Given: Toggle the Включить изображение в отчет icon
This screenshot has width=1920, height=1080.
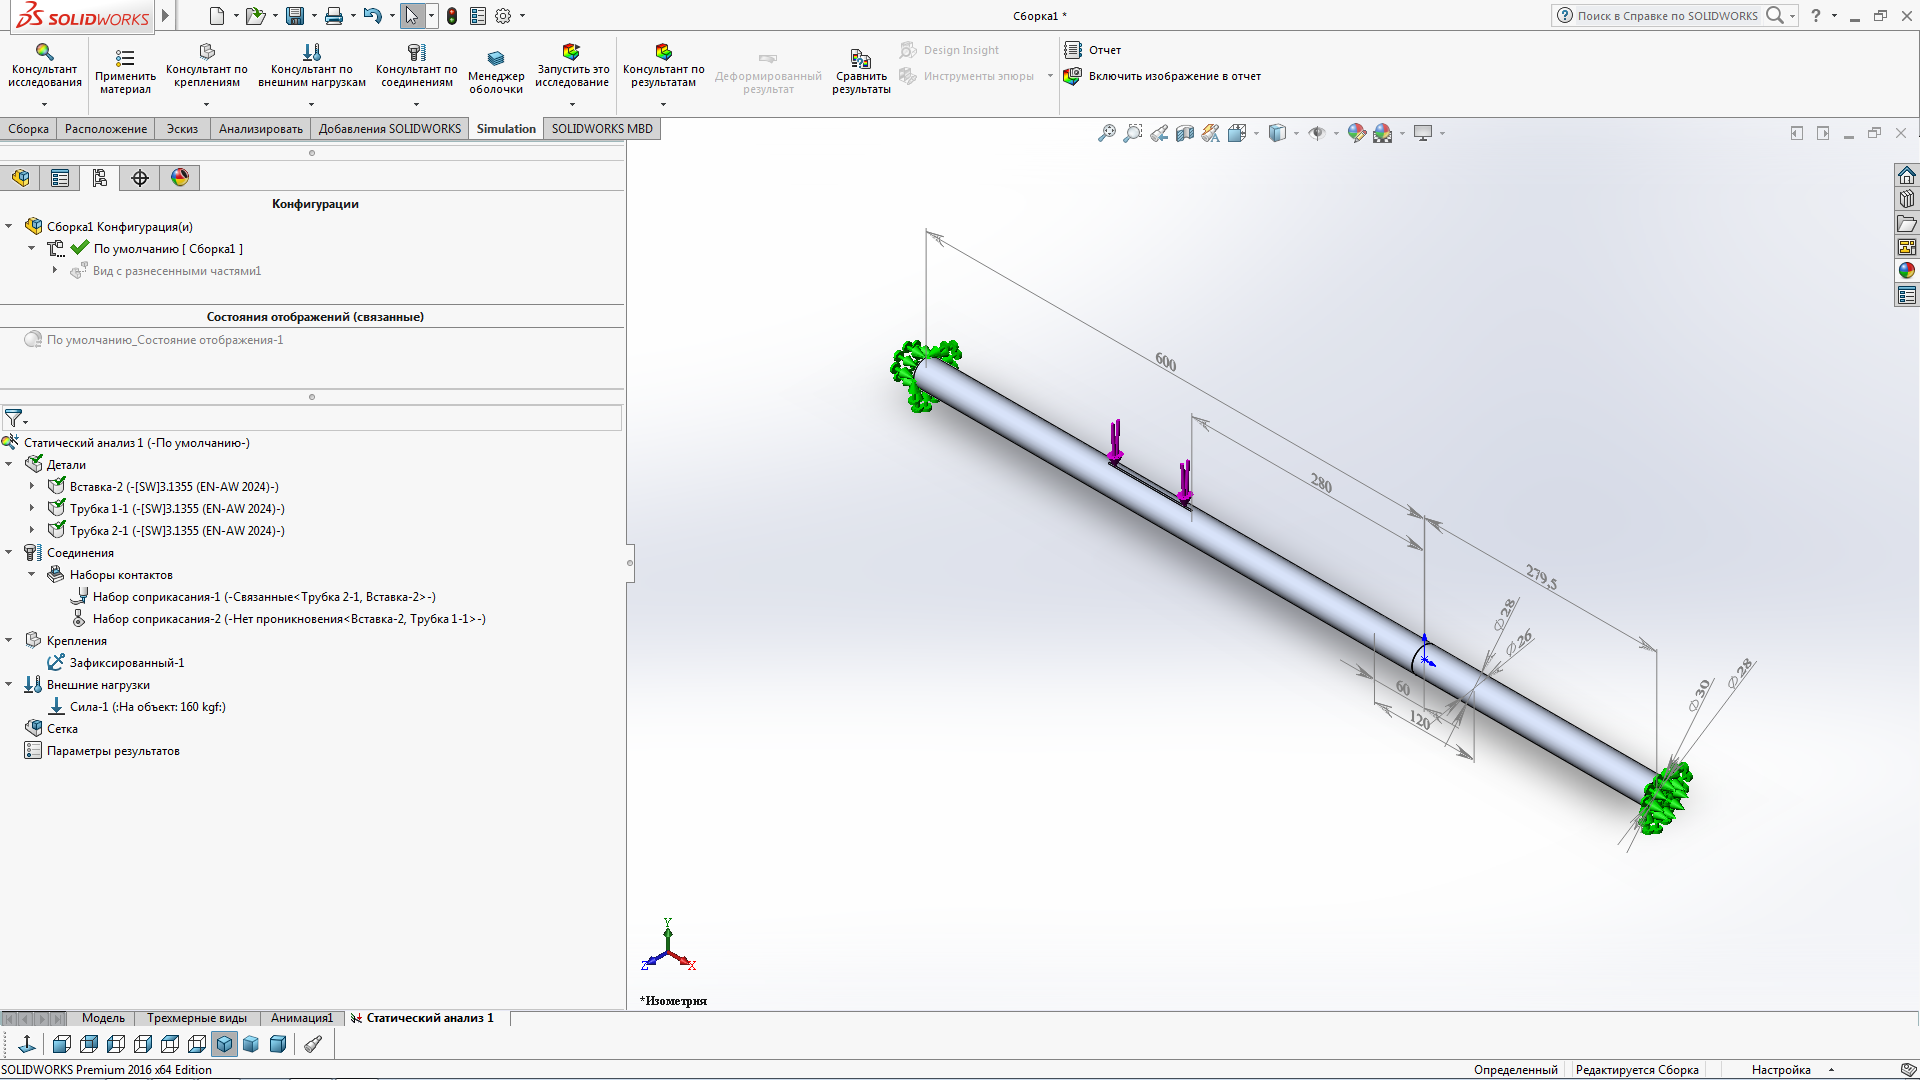Looking at the screenshot, I should (x=1076, y=76).
